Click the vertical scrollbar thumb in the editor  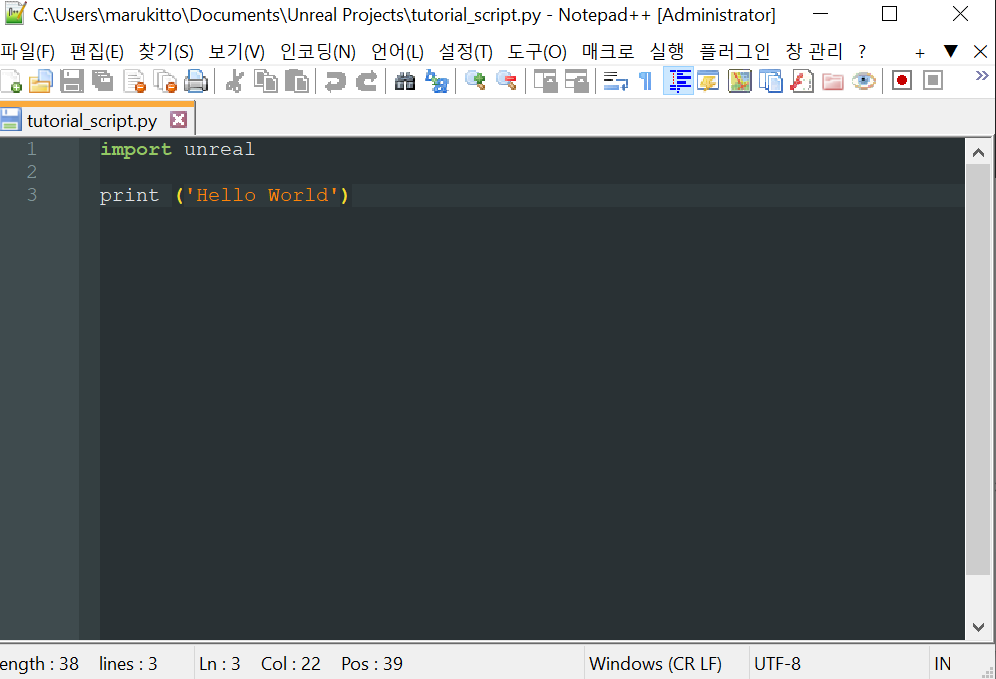[978, 370]
